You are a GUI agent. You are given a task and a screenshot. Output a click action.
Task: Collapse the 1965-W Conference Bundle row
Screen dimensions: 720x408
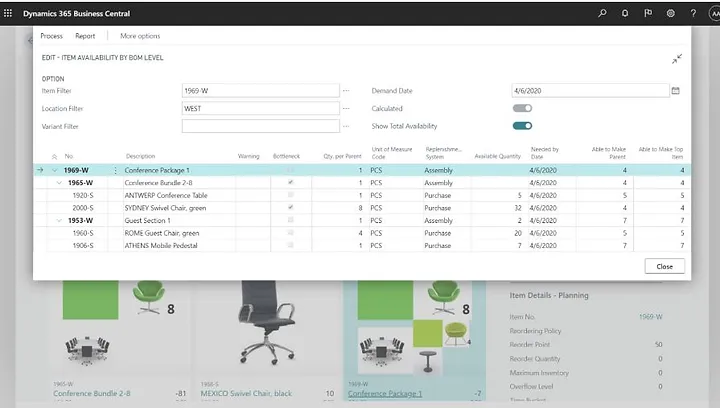click(x=57, y=183)
